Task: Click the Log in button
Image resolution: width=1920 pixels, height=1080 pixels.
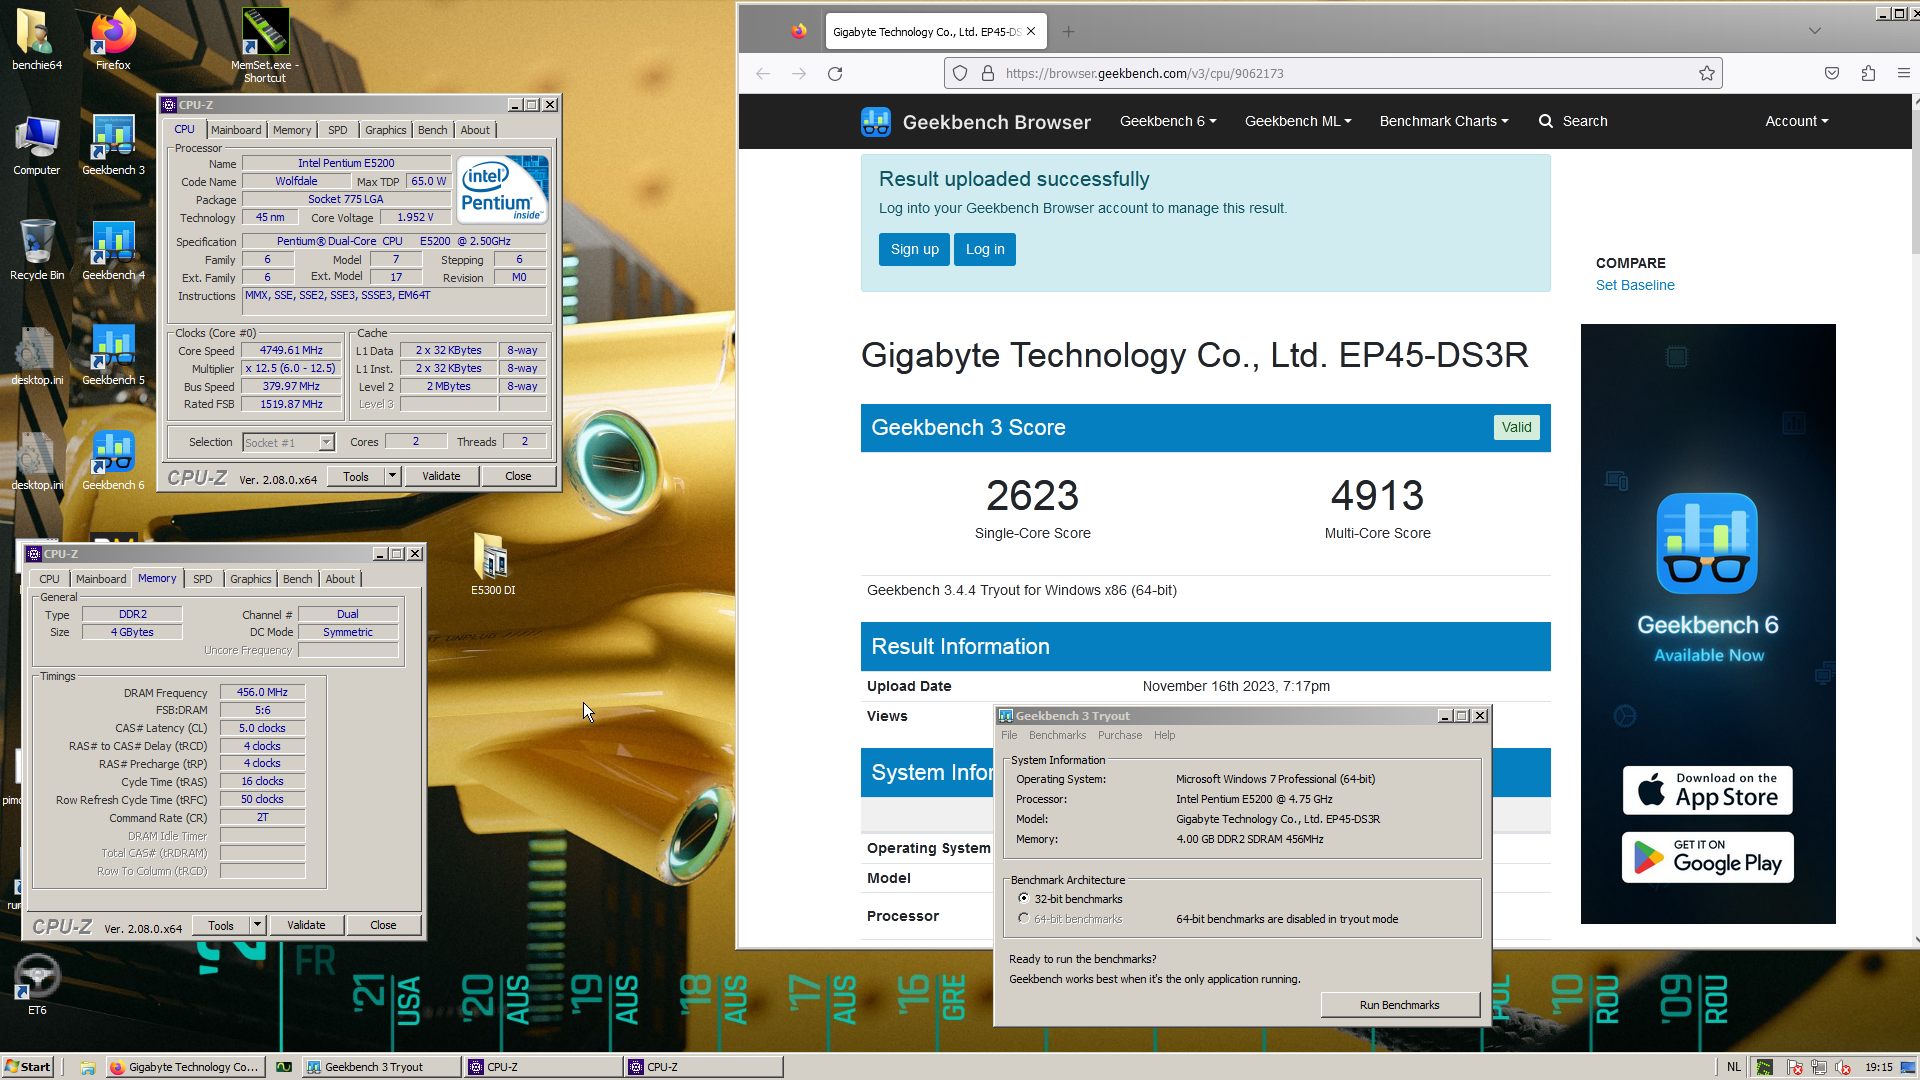Action: [x=985, y=249]
